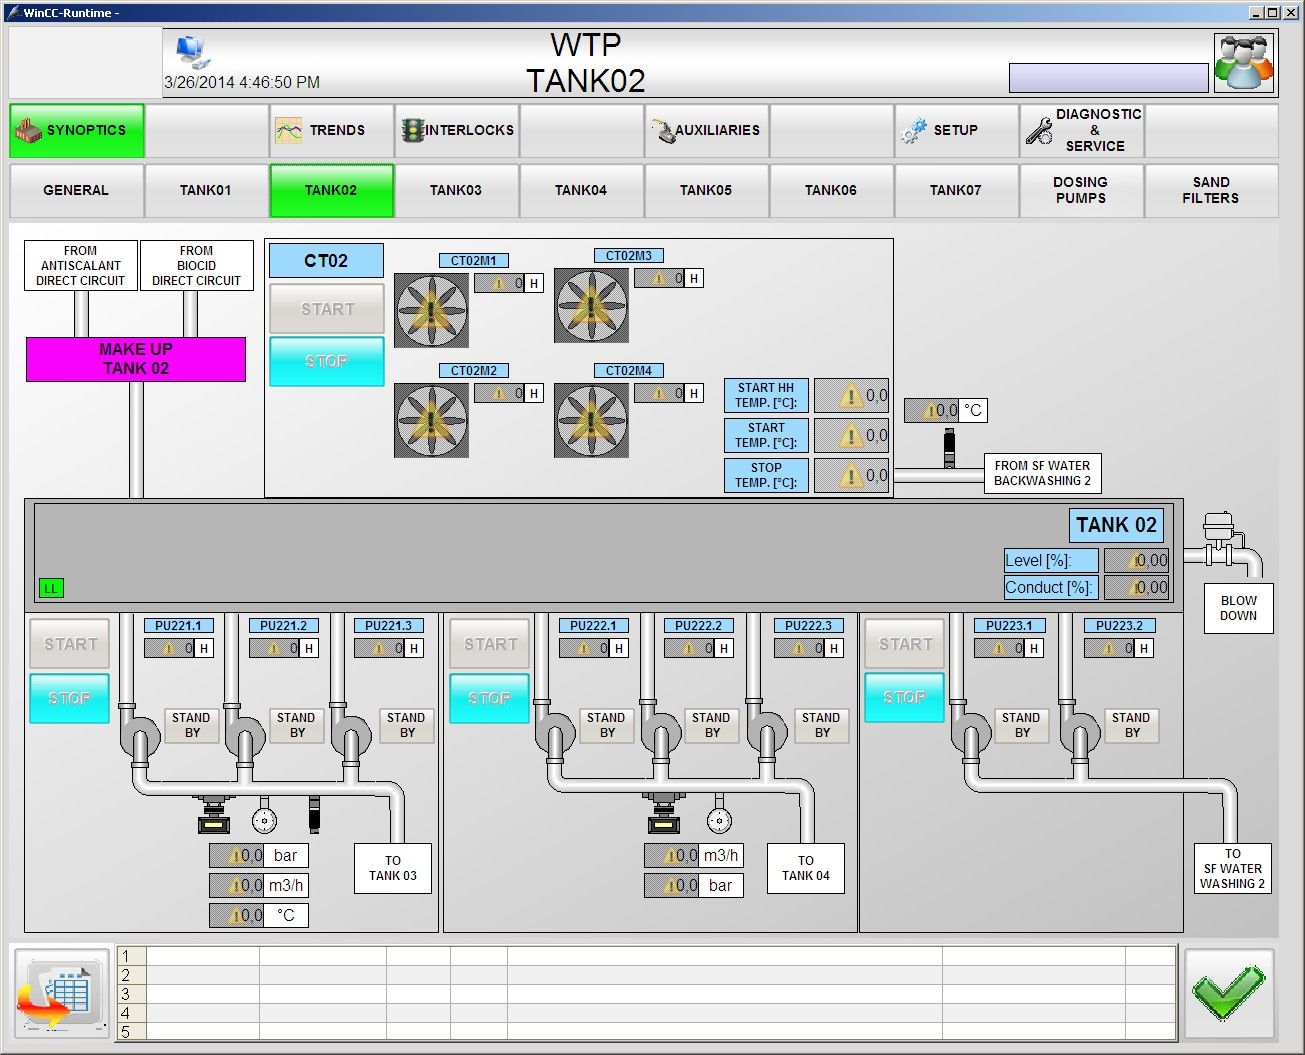Click the green checkmark acknowledge icon
Viewport: 1305px width, 1055px height.
(1229, 994)
